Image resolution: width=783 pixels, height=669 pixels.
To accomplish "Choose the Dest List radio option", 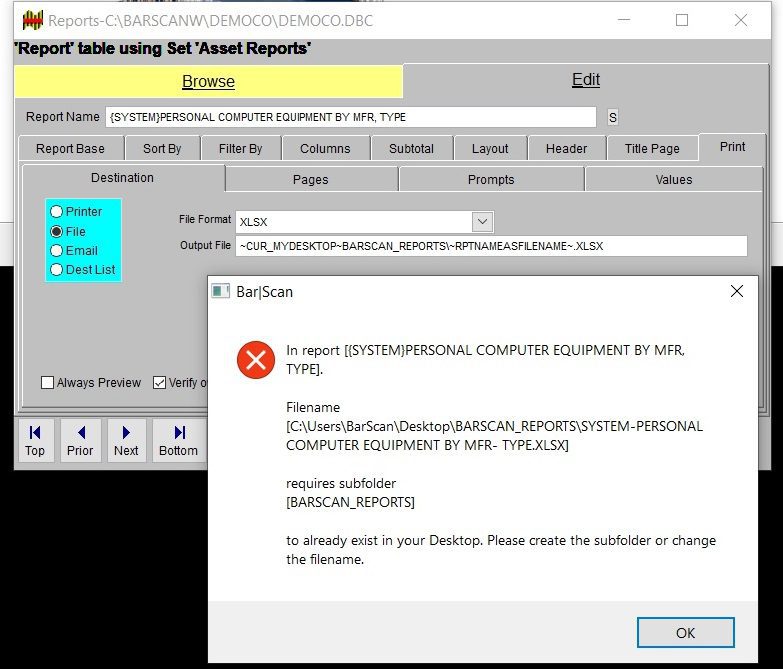I will pos(57,270).
